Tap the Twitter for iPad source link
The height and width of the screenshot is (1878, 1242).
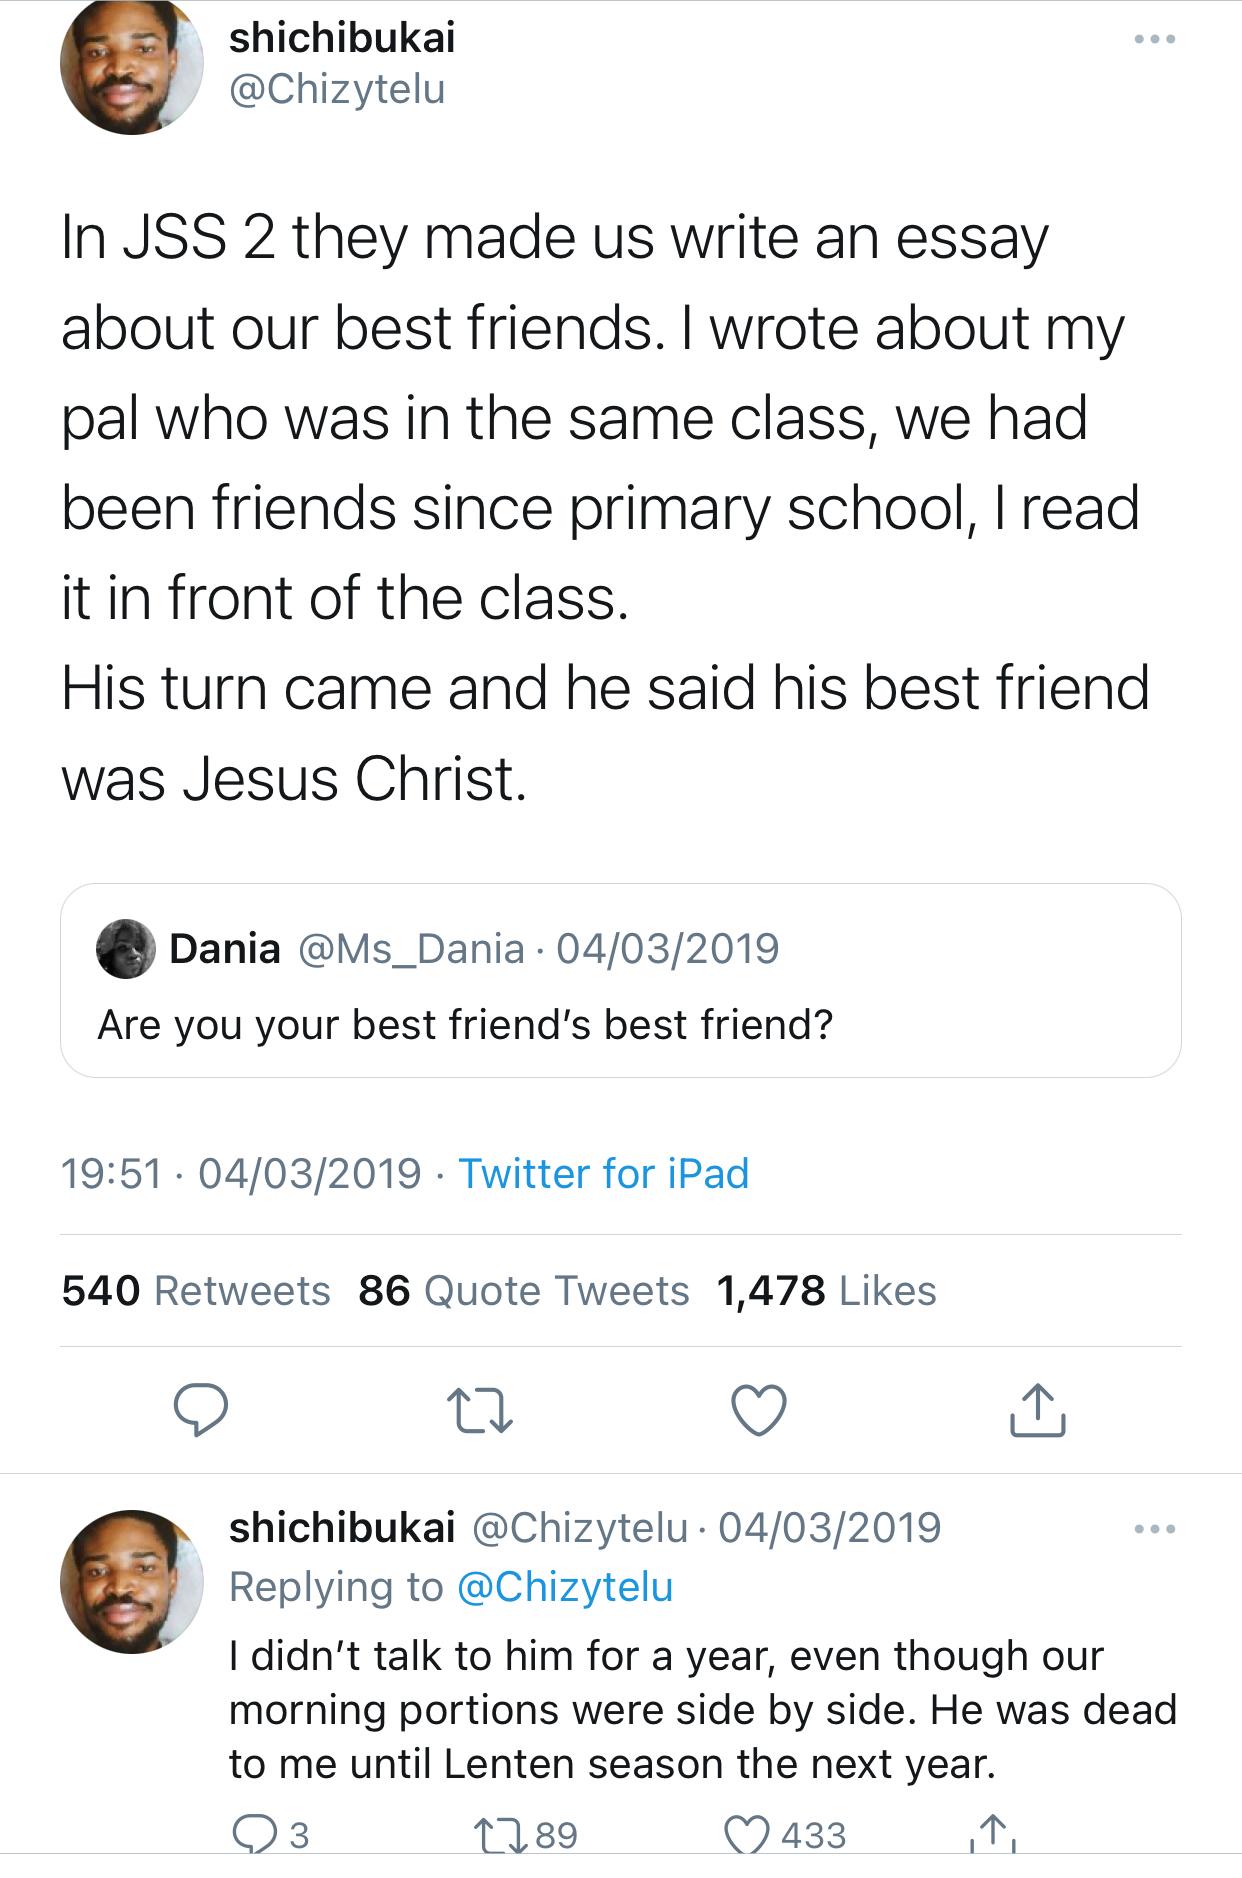point(603,1173)
